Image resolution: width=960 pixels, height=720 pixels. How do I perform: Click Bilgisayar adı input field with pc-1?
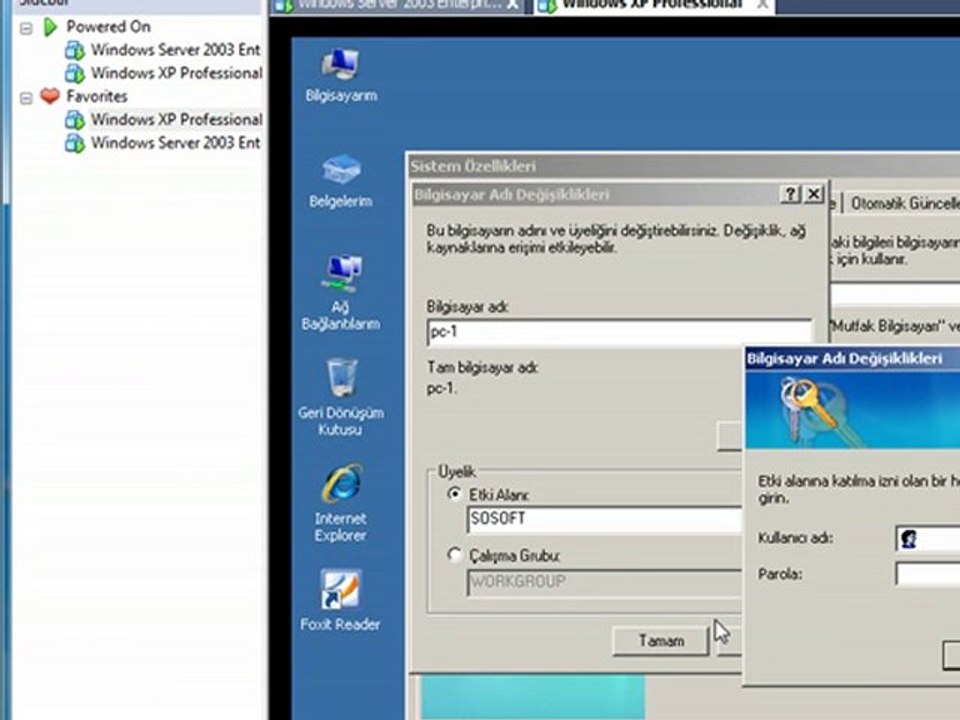[x=619, y=332]
